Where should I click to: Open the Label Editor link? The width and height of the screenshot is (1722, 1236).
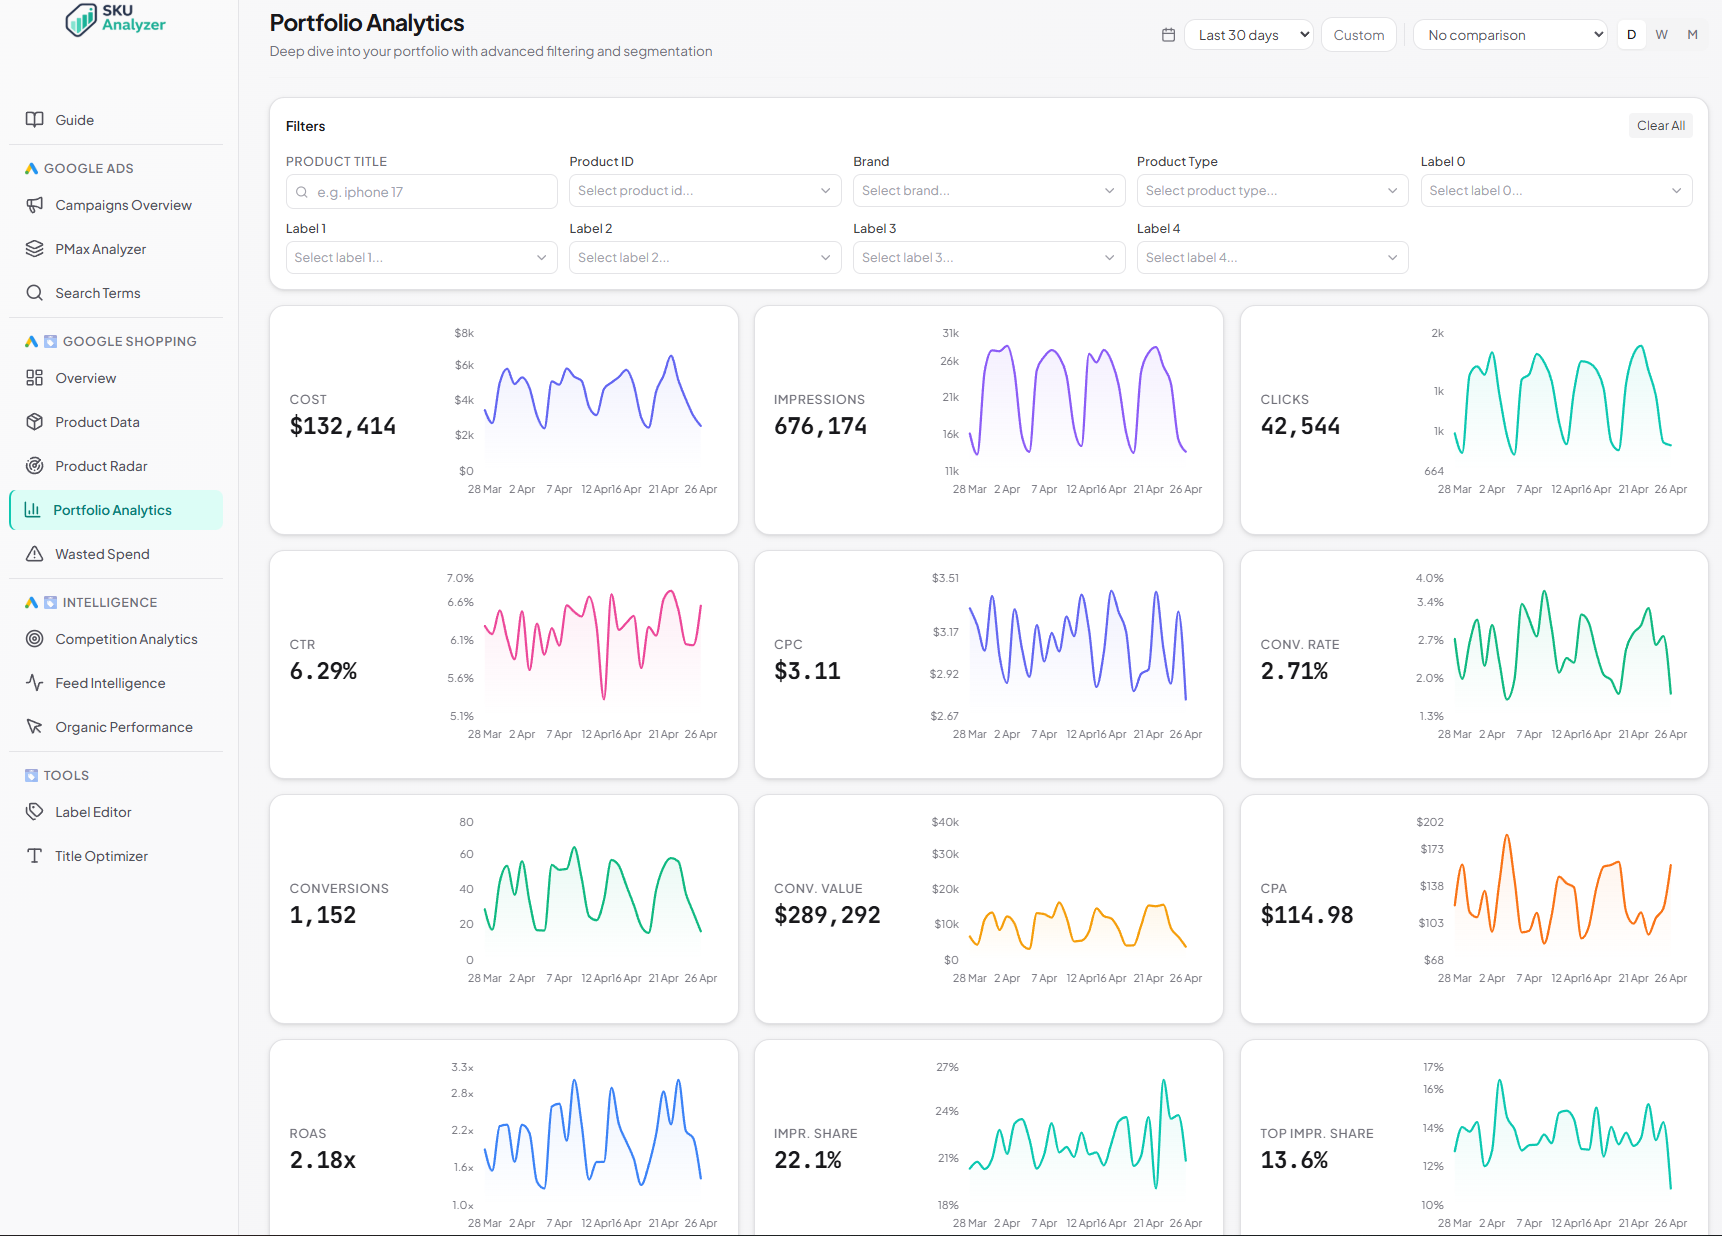click(x=116, y=812)
